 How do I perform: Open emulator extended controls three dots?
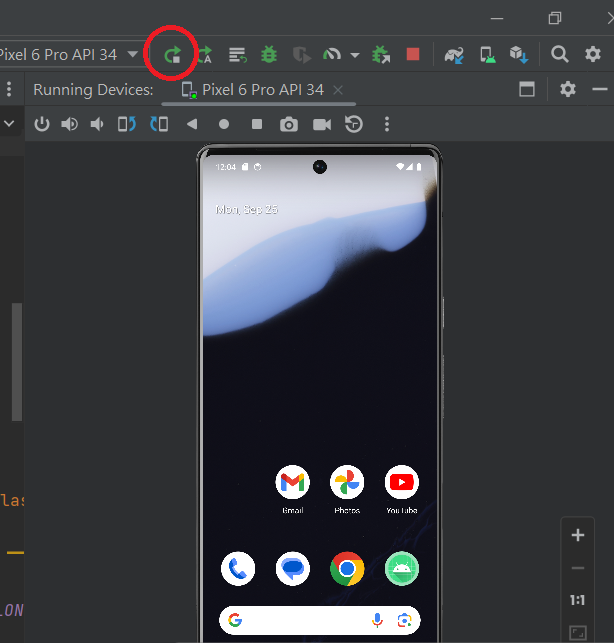point(387,124)
